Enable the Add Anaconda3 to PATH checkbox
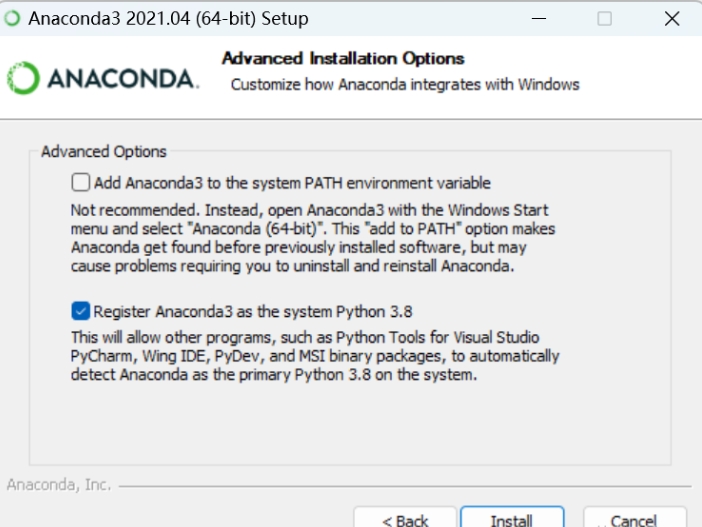702x527 pixels. pyautogui.click(x=81, y=183)
